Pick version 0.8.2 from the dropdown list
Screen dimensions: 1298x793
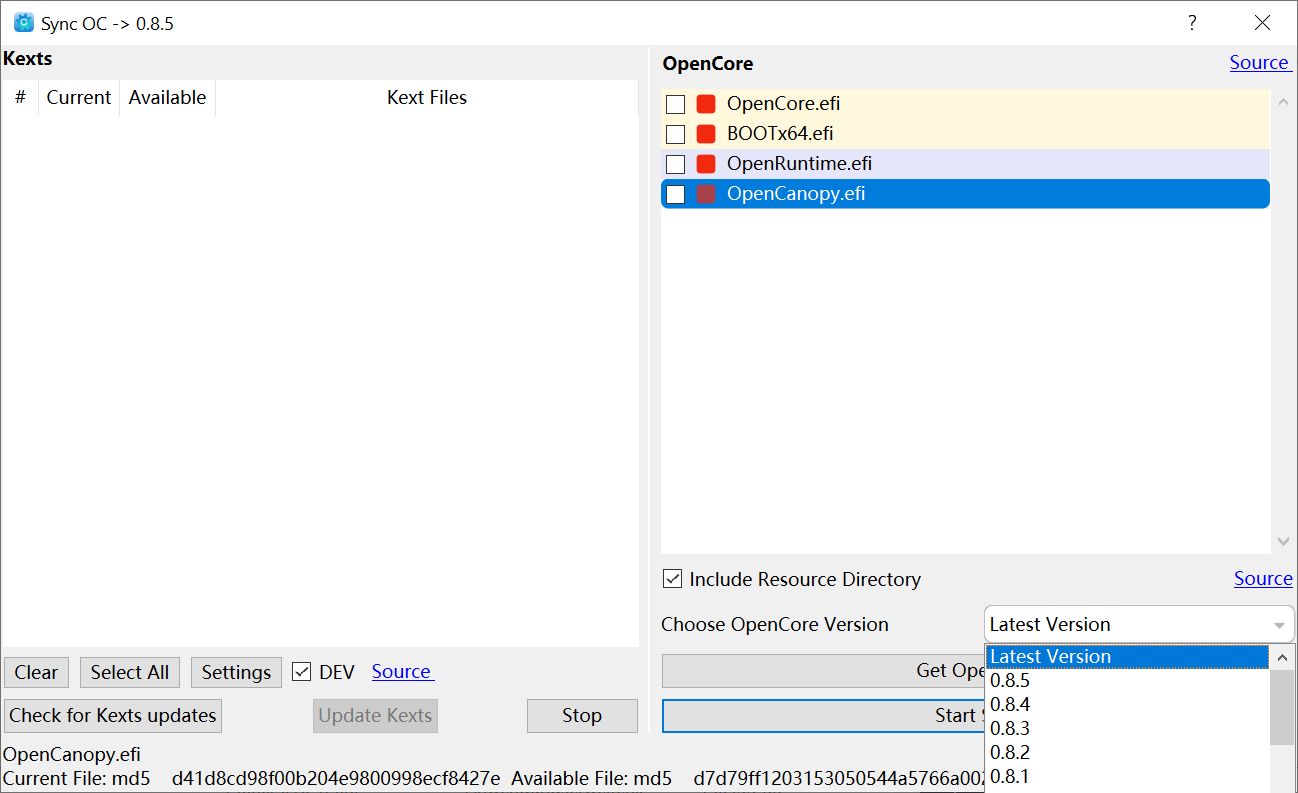(1127, 753)
